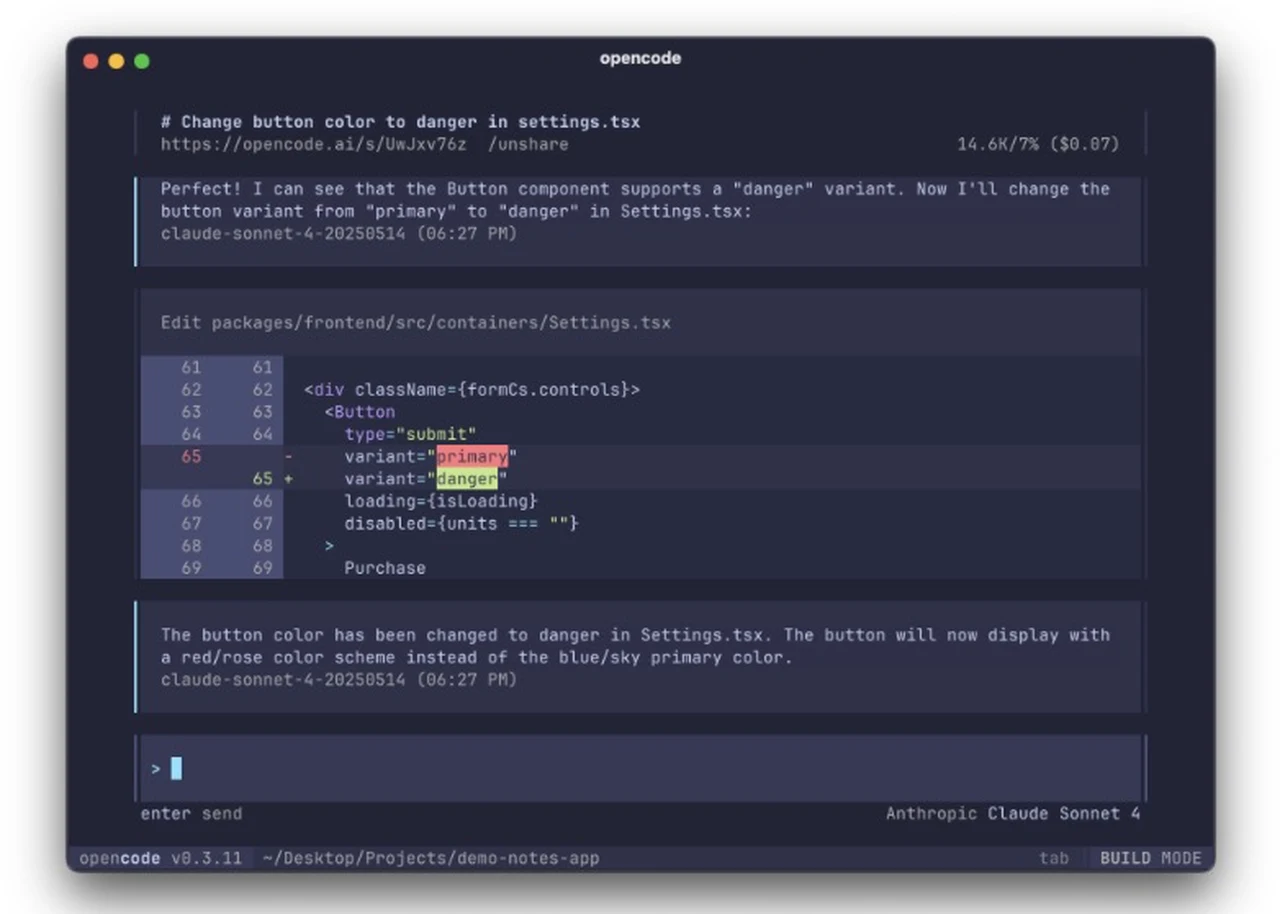Toggle BUILD MODE in the status bar

(1150, 858)
